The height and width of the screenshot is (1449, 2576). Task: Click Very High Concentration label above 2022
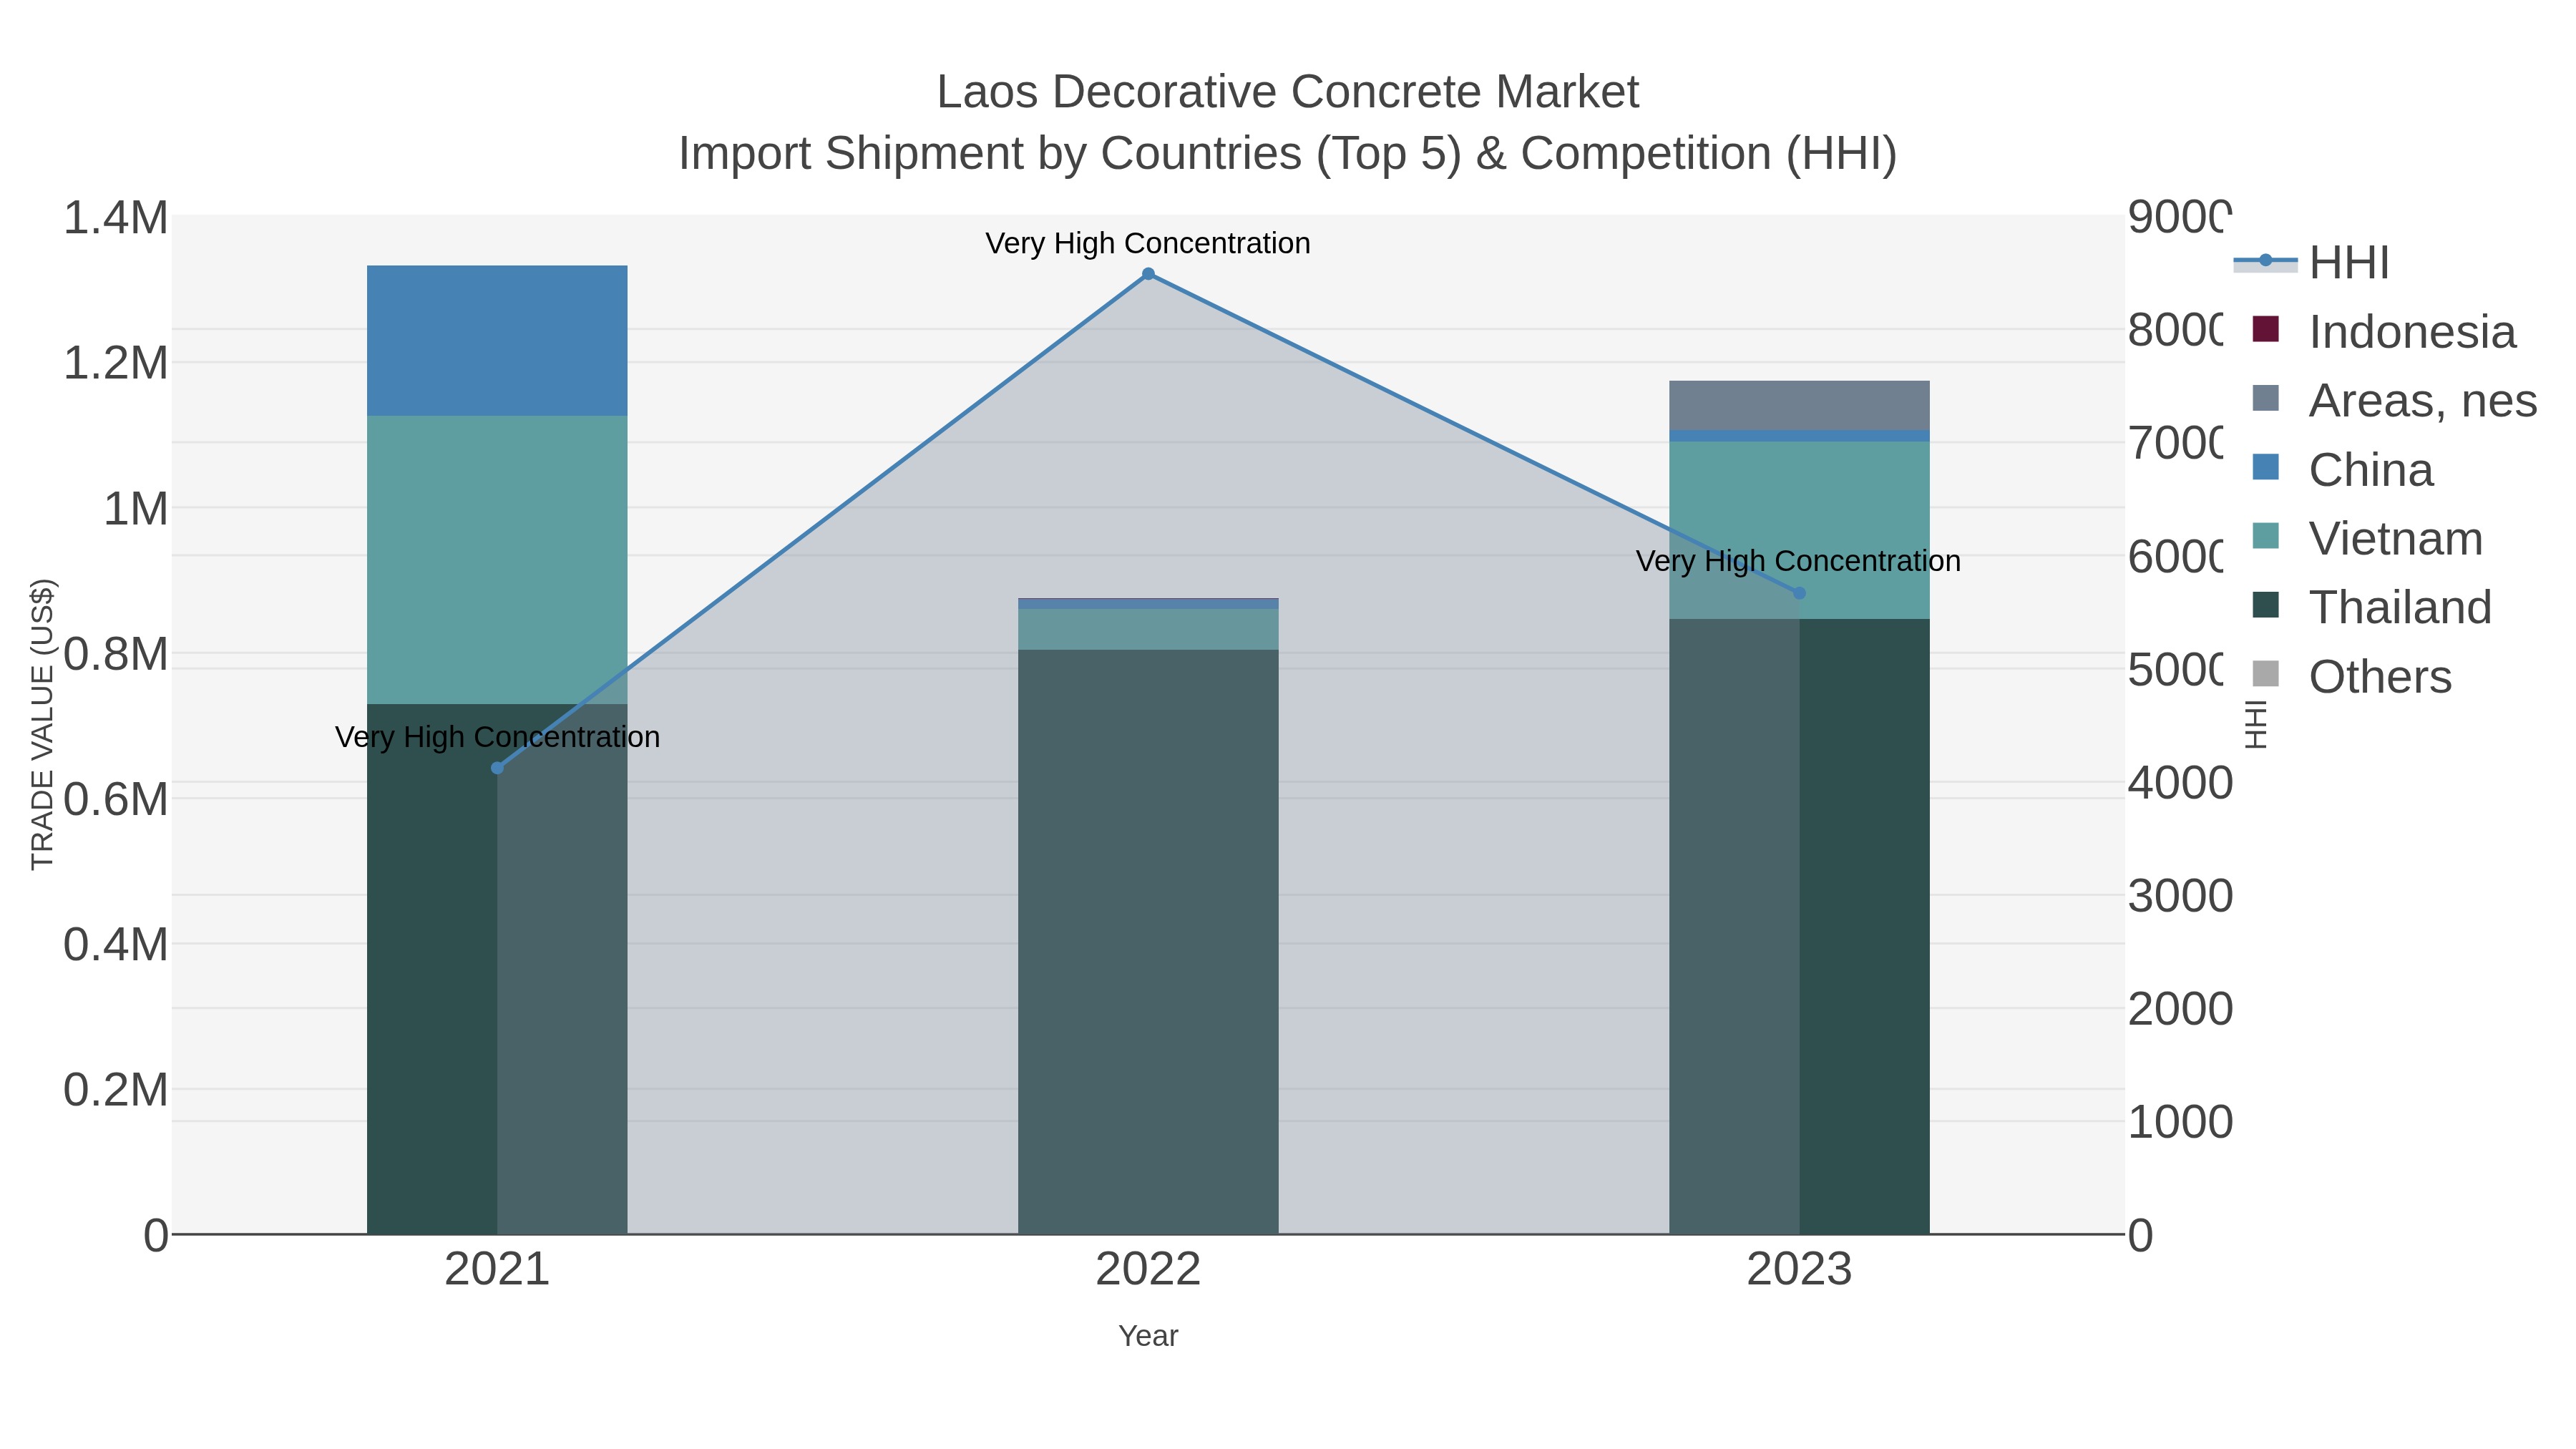[x=1148, y=243]
